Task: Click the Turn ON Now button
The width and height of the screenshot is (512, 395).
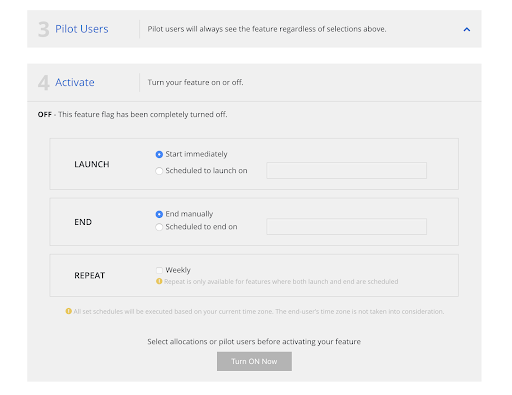Action: coord(254,361)
